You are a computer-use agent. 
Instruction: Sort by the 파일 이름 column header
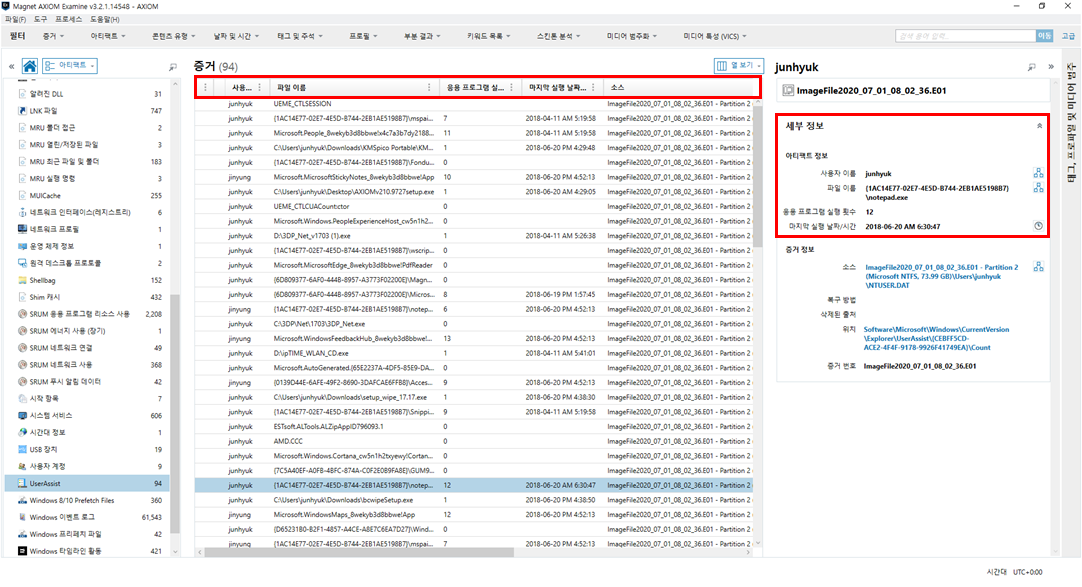point(291,88)
